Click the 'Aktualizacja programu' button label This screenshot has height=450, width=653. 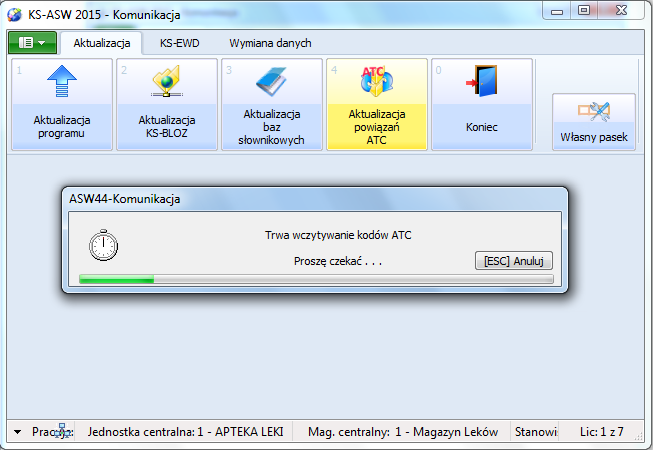coord(62,127)
